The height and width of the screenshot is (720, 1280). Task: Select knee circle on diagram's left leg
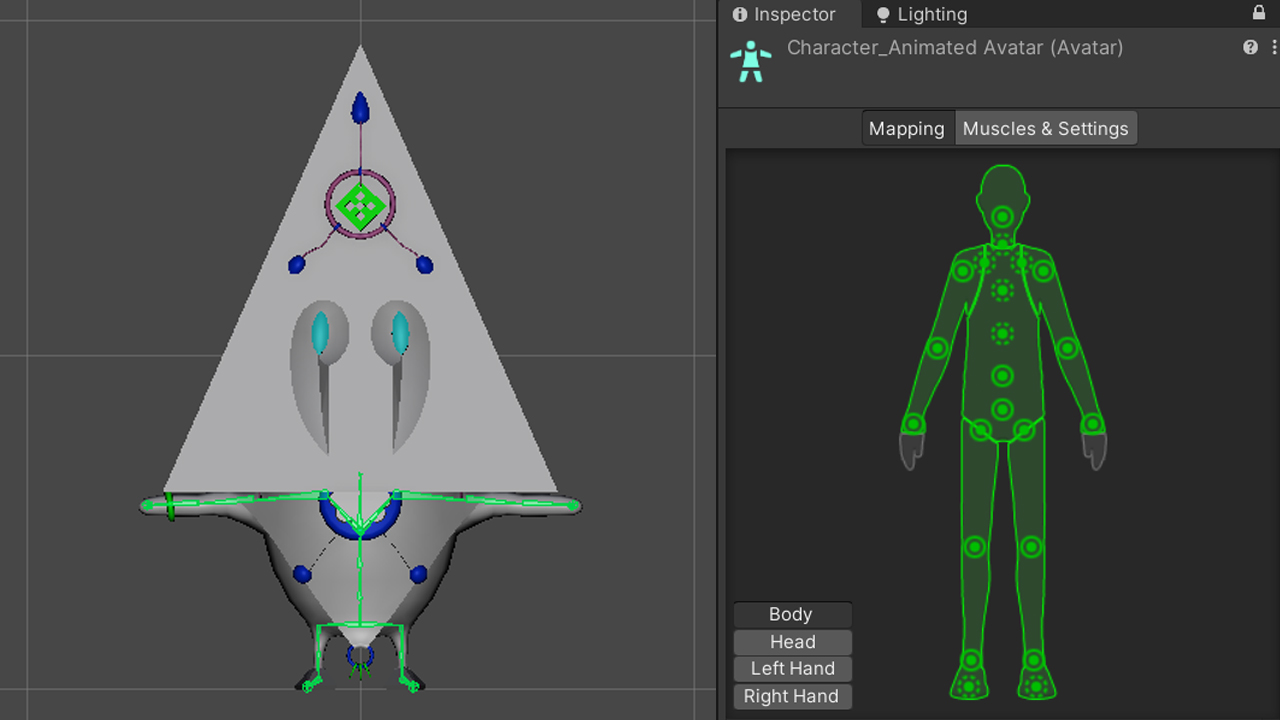pos(974,547)
